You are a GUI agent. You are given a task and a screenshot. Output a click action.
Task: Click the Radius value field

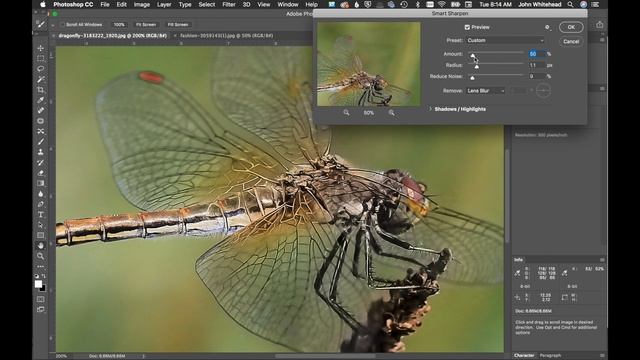pyautogui.click(x=537, y=65)
